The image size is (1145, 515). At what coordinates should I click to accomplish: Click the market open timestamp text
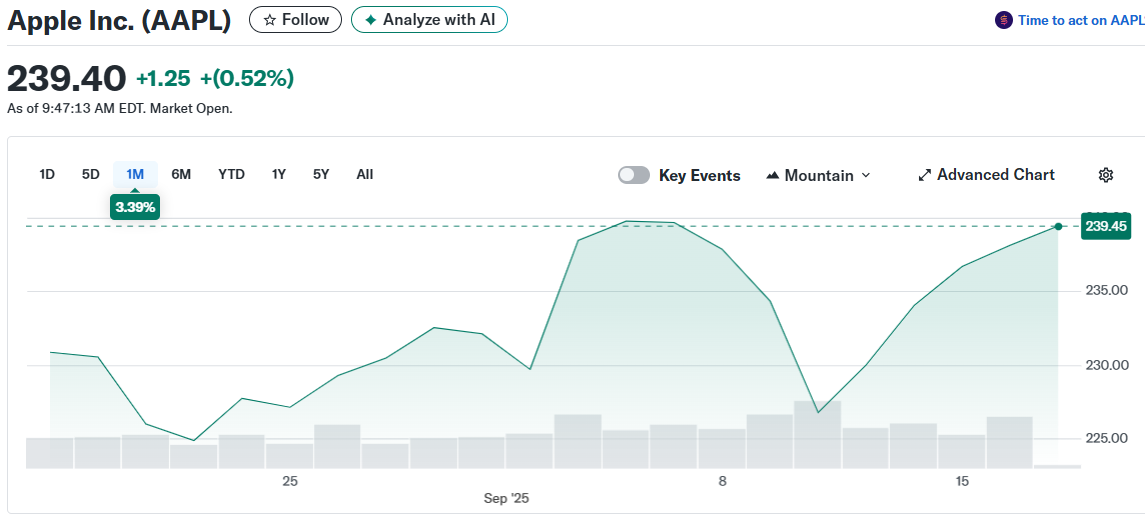coord(120,109)
